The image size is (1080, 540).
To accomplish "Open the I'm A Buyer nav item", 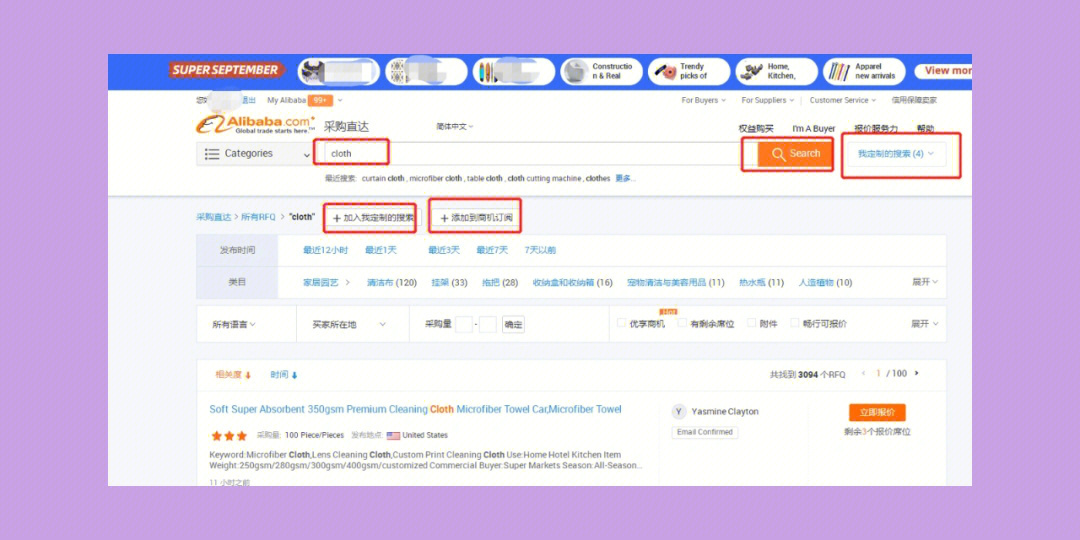I will [x=813, y=129].
